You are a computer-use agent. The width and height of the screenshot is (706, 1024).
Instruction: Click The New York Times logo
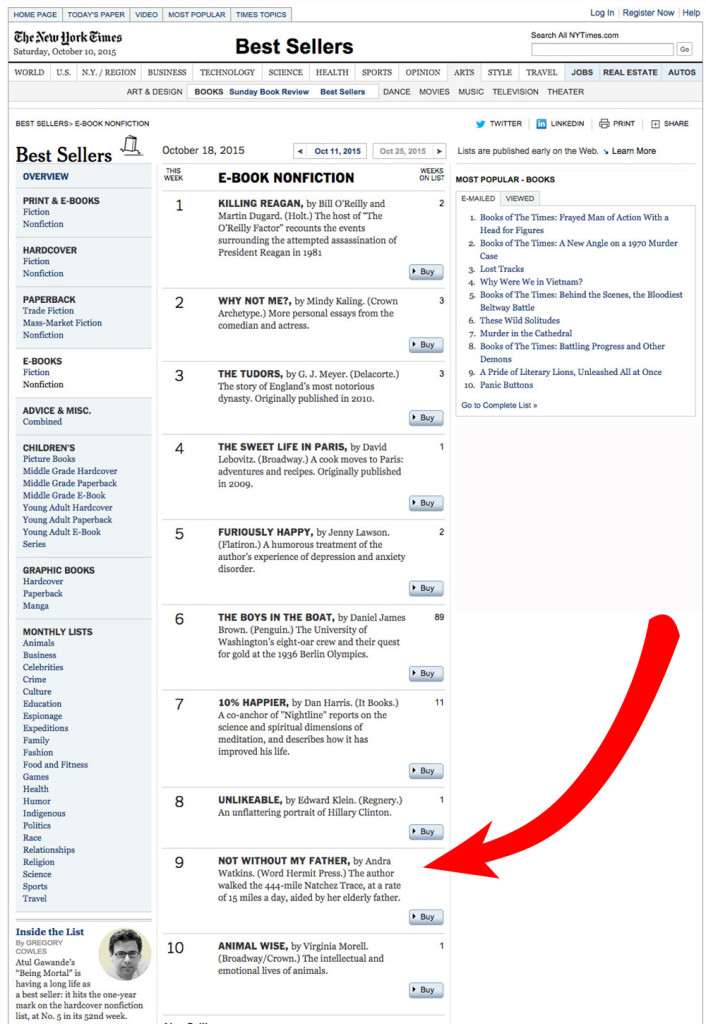point(68,37)
